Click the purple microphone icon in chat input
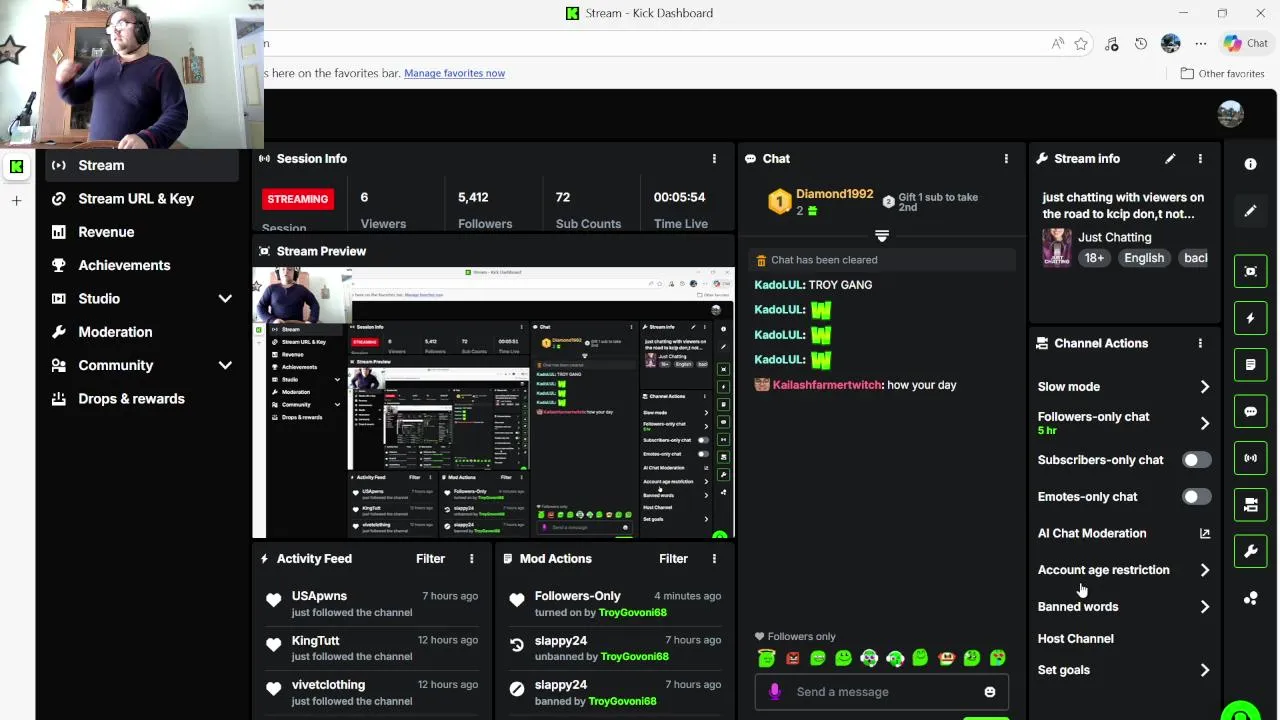 click(774, 692)
